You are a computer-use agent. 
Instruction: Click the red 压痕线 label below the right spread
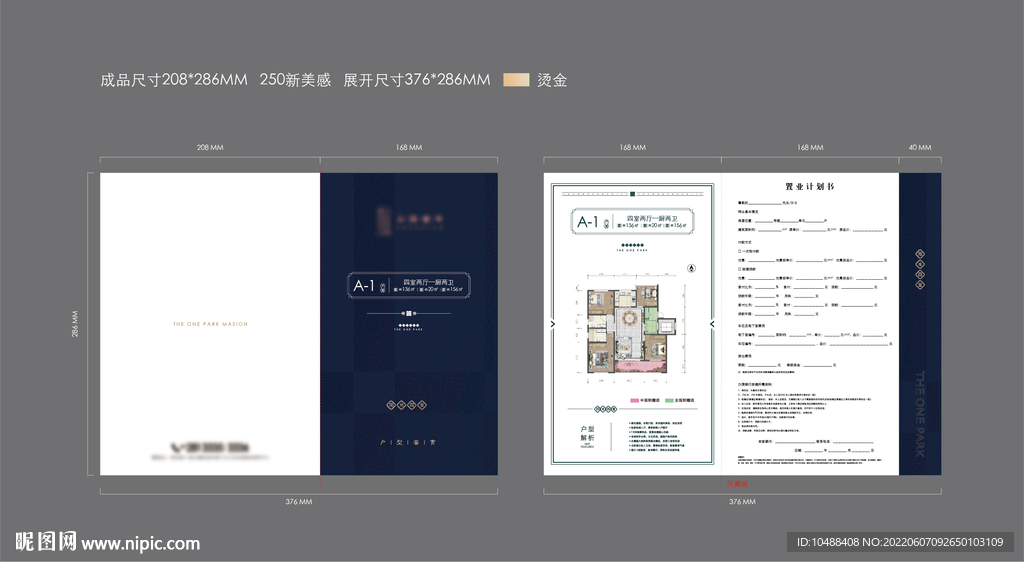737,484
